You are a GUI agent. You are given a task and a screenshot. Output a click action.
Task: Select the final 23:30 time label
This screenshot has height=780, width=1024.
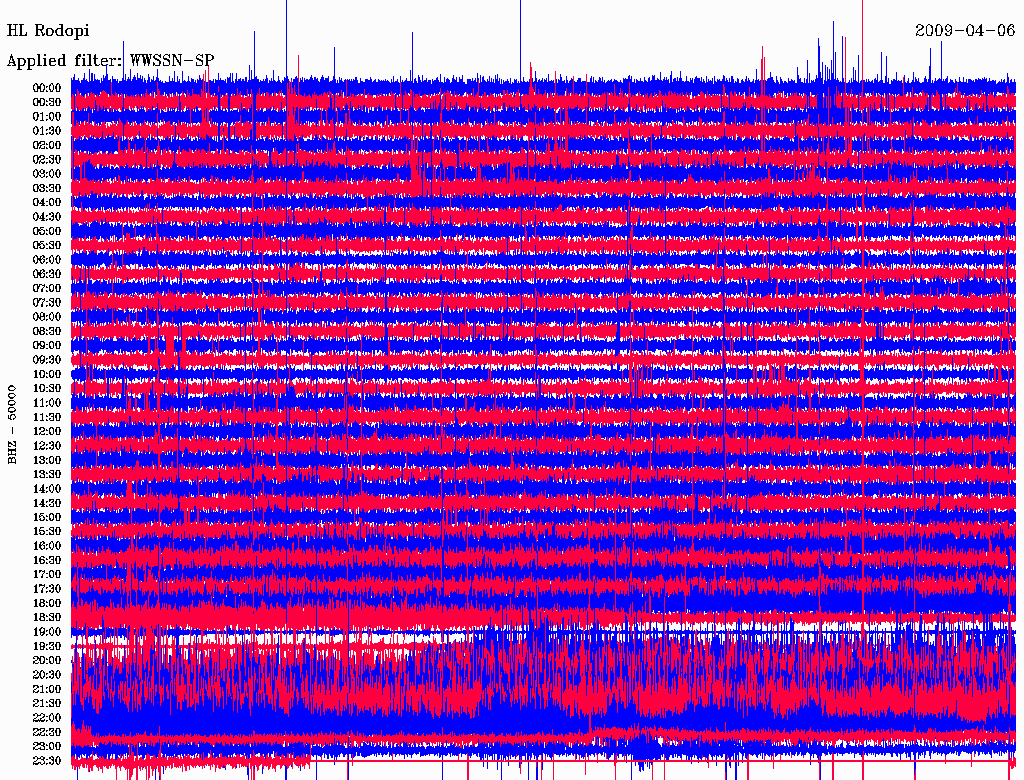click(x=47, y=761)
